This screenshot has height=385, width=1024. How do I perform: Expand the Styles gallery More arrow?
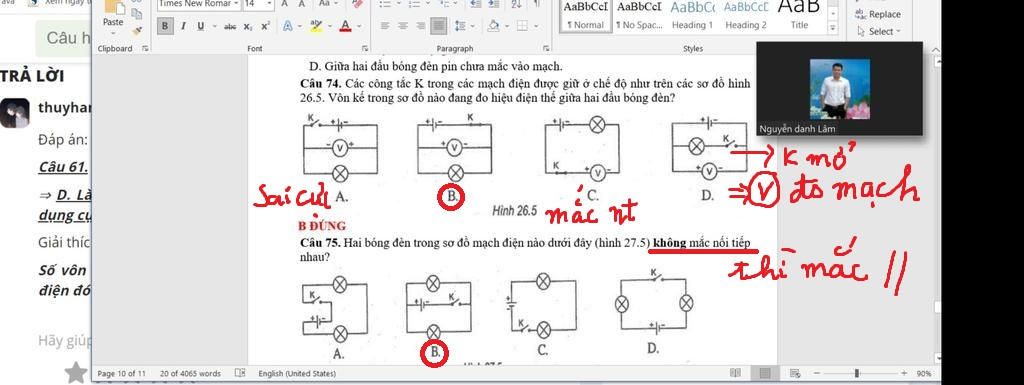(x=832, y=28)
